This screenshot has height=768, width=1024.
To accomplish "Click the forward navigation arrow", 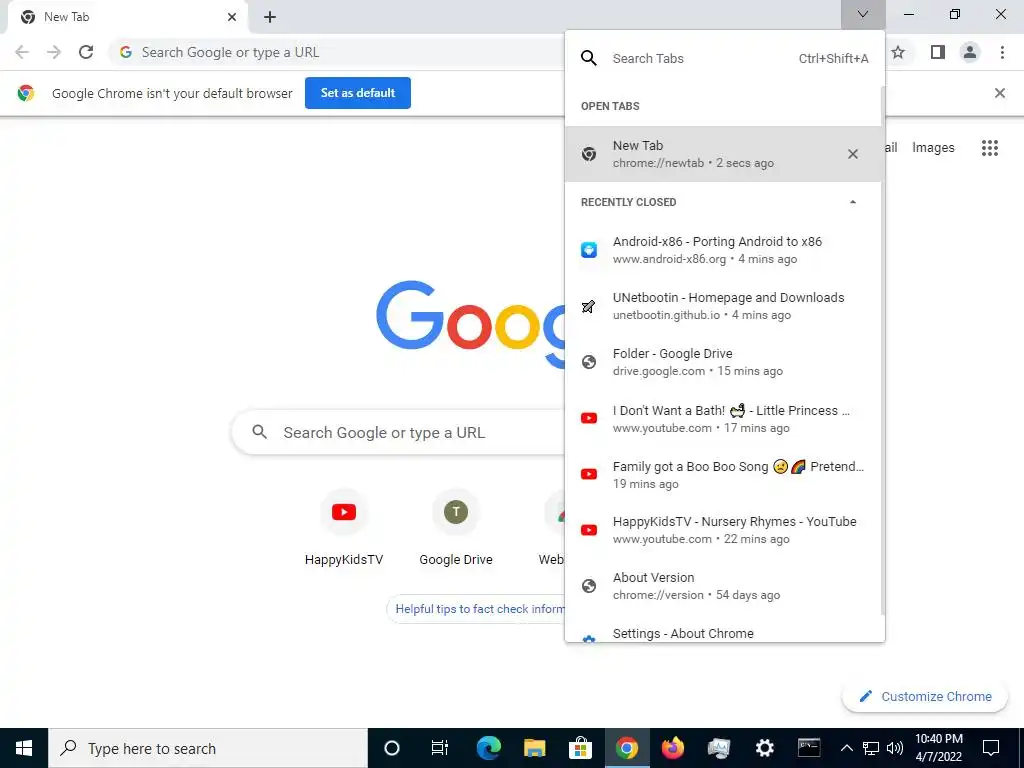I will tap(54, 52).
